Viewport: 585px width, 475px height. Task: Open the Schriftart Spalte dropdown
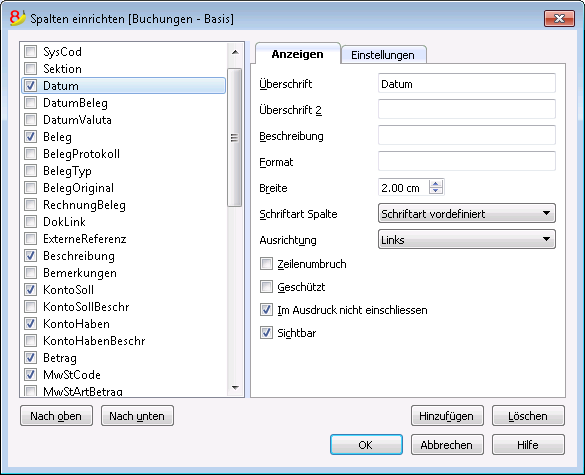(x=466, y=213)
